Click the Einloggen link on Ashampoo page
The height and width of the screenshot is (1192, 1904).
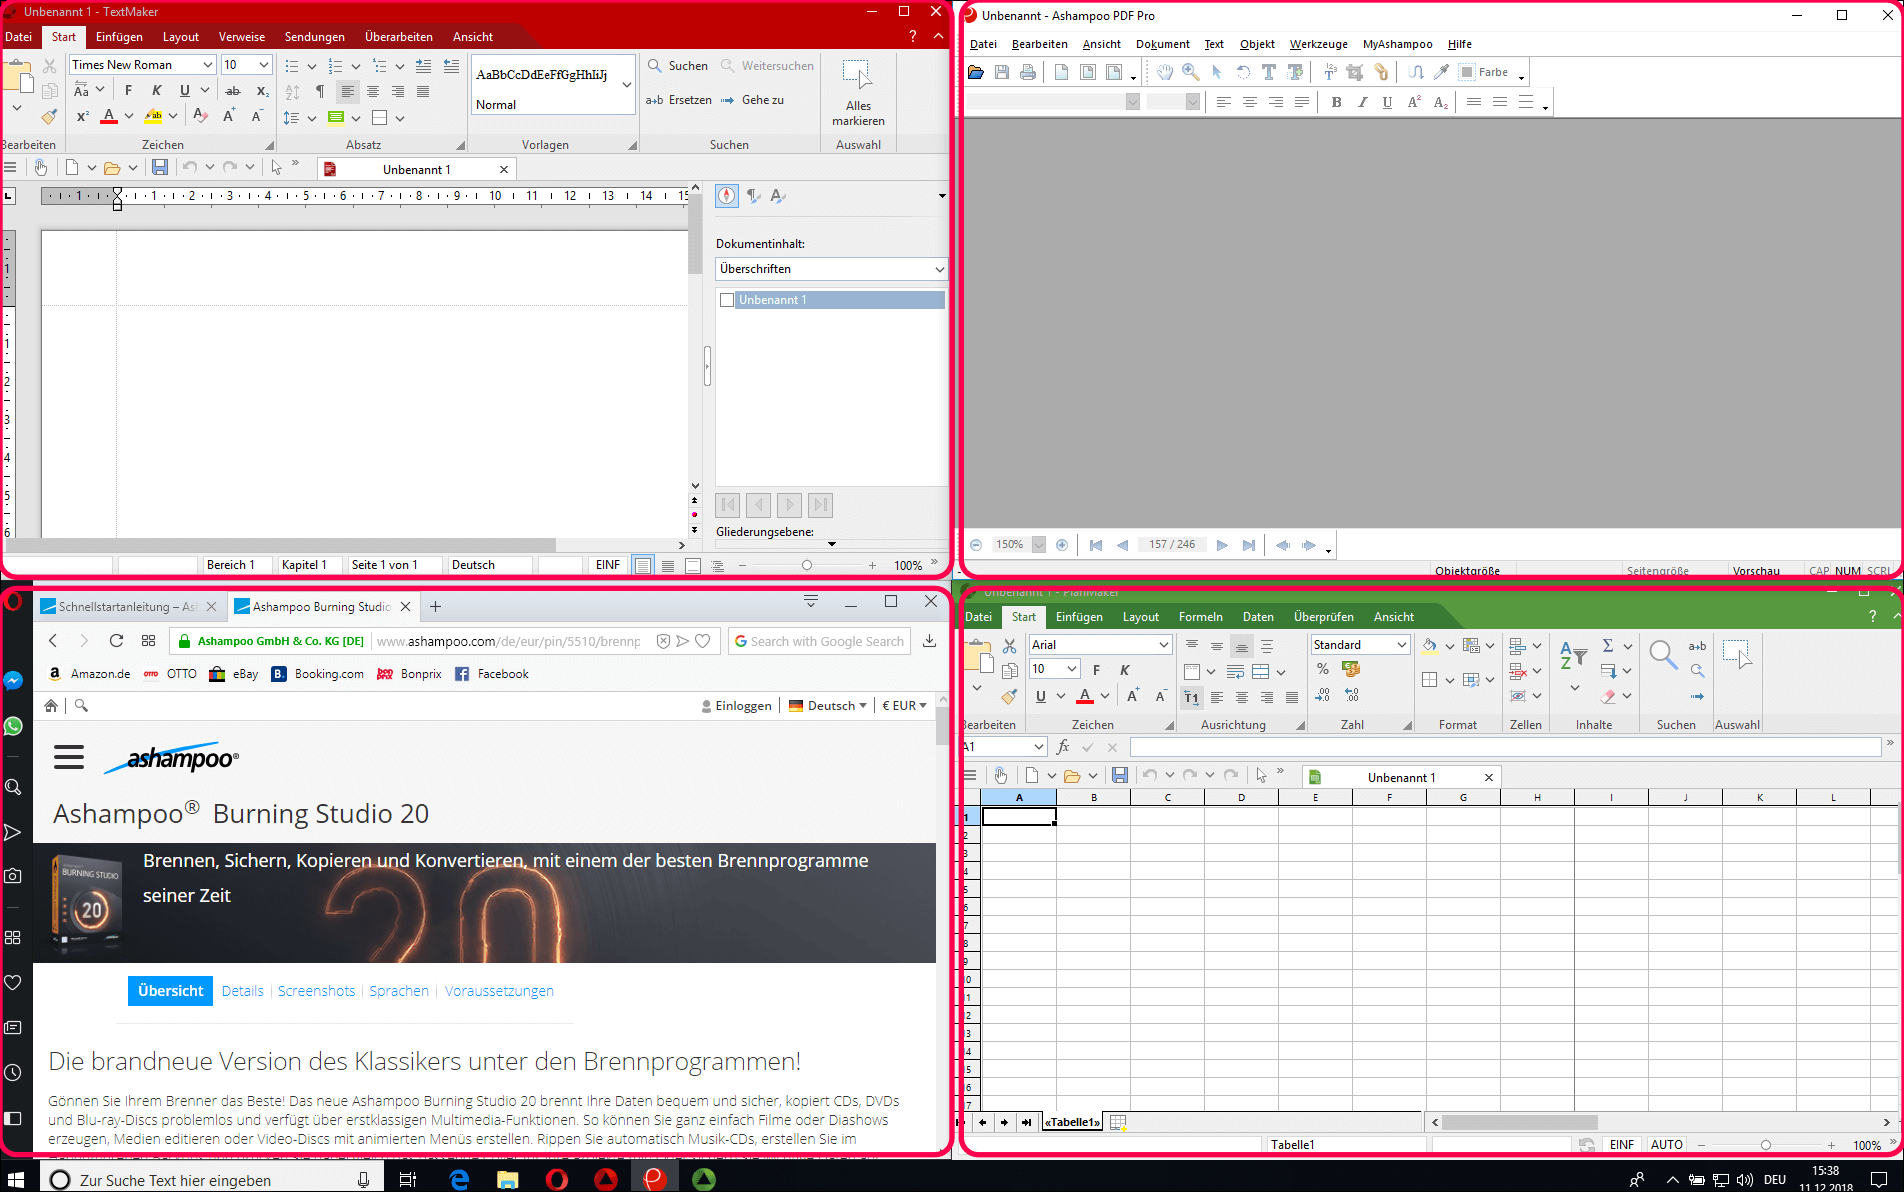point(737,705)
